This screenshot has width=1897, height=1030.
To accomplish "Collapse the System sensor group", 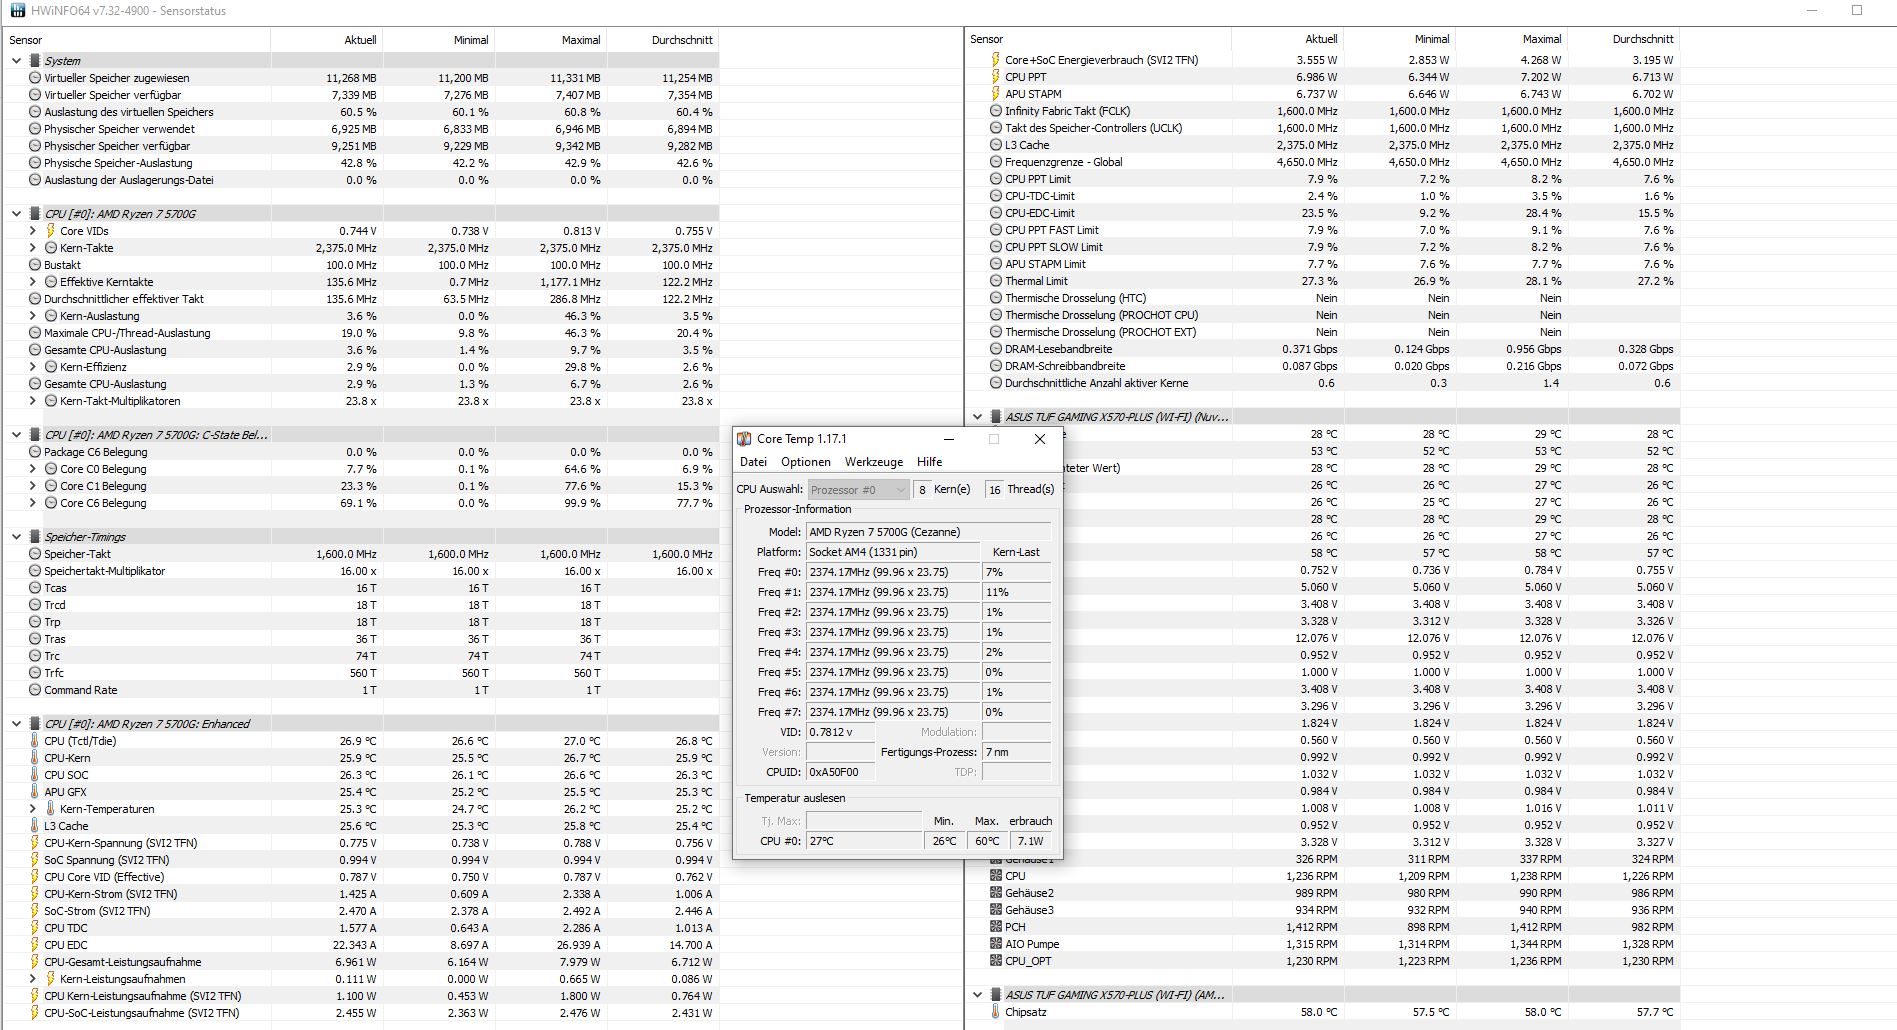I will (x=16, y=61).
